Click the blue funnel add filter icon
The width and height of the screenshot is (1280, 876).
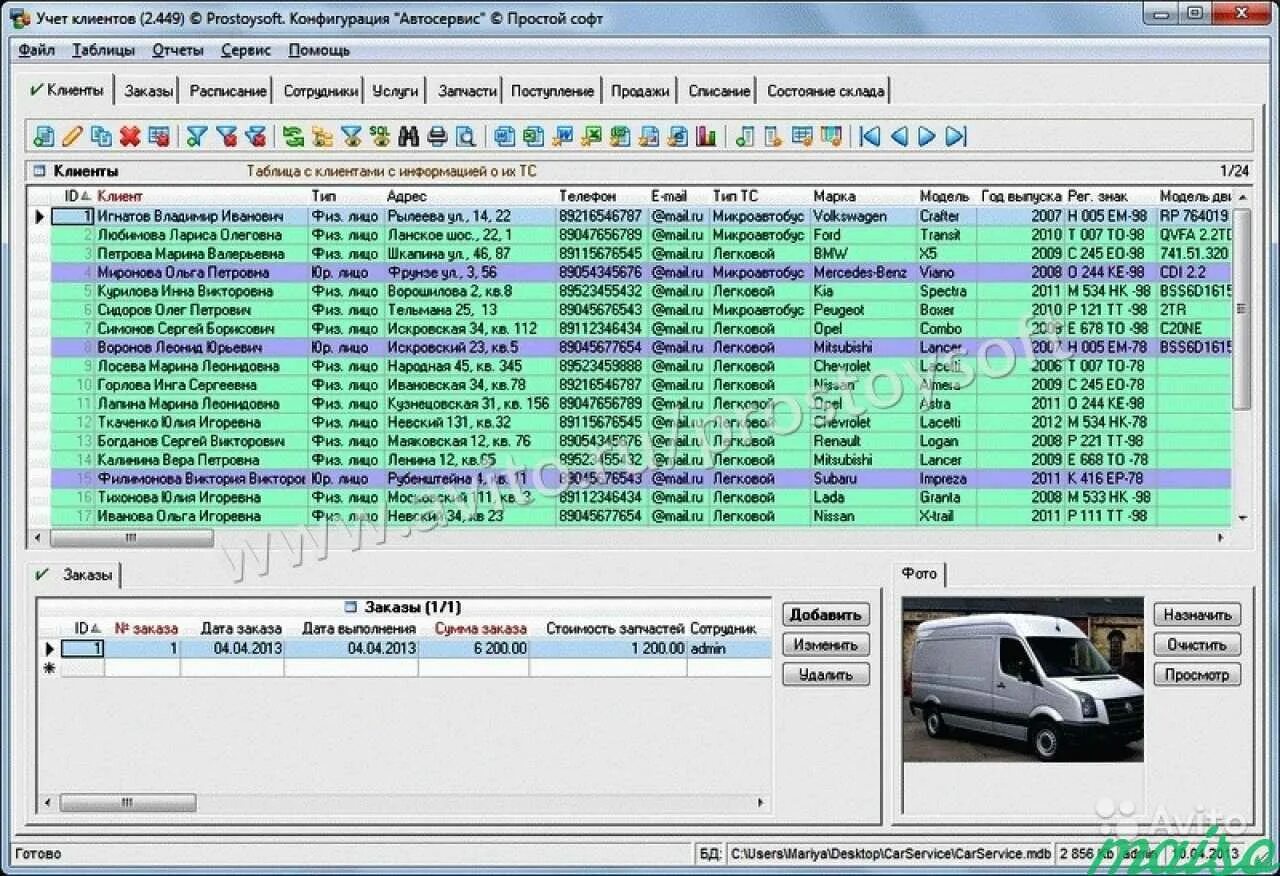(x=197, y=136)
